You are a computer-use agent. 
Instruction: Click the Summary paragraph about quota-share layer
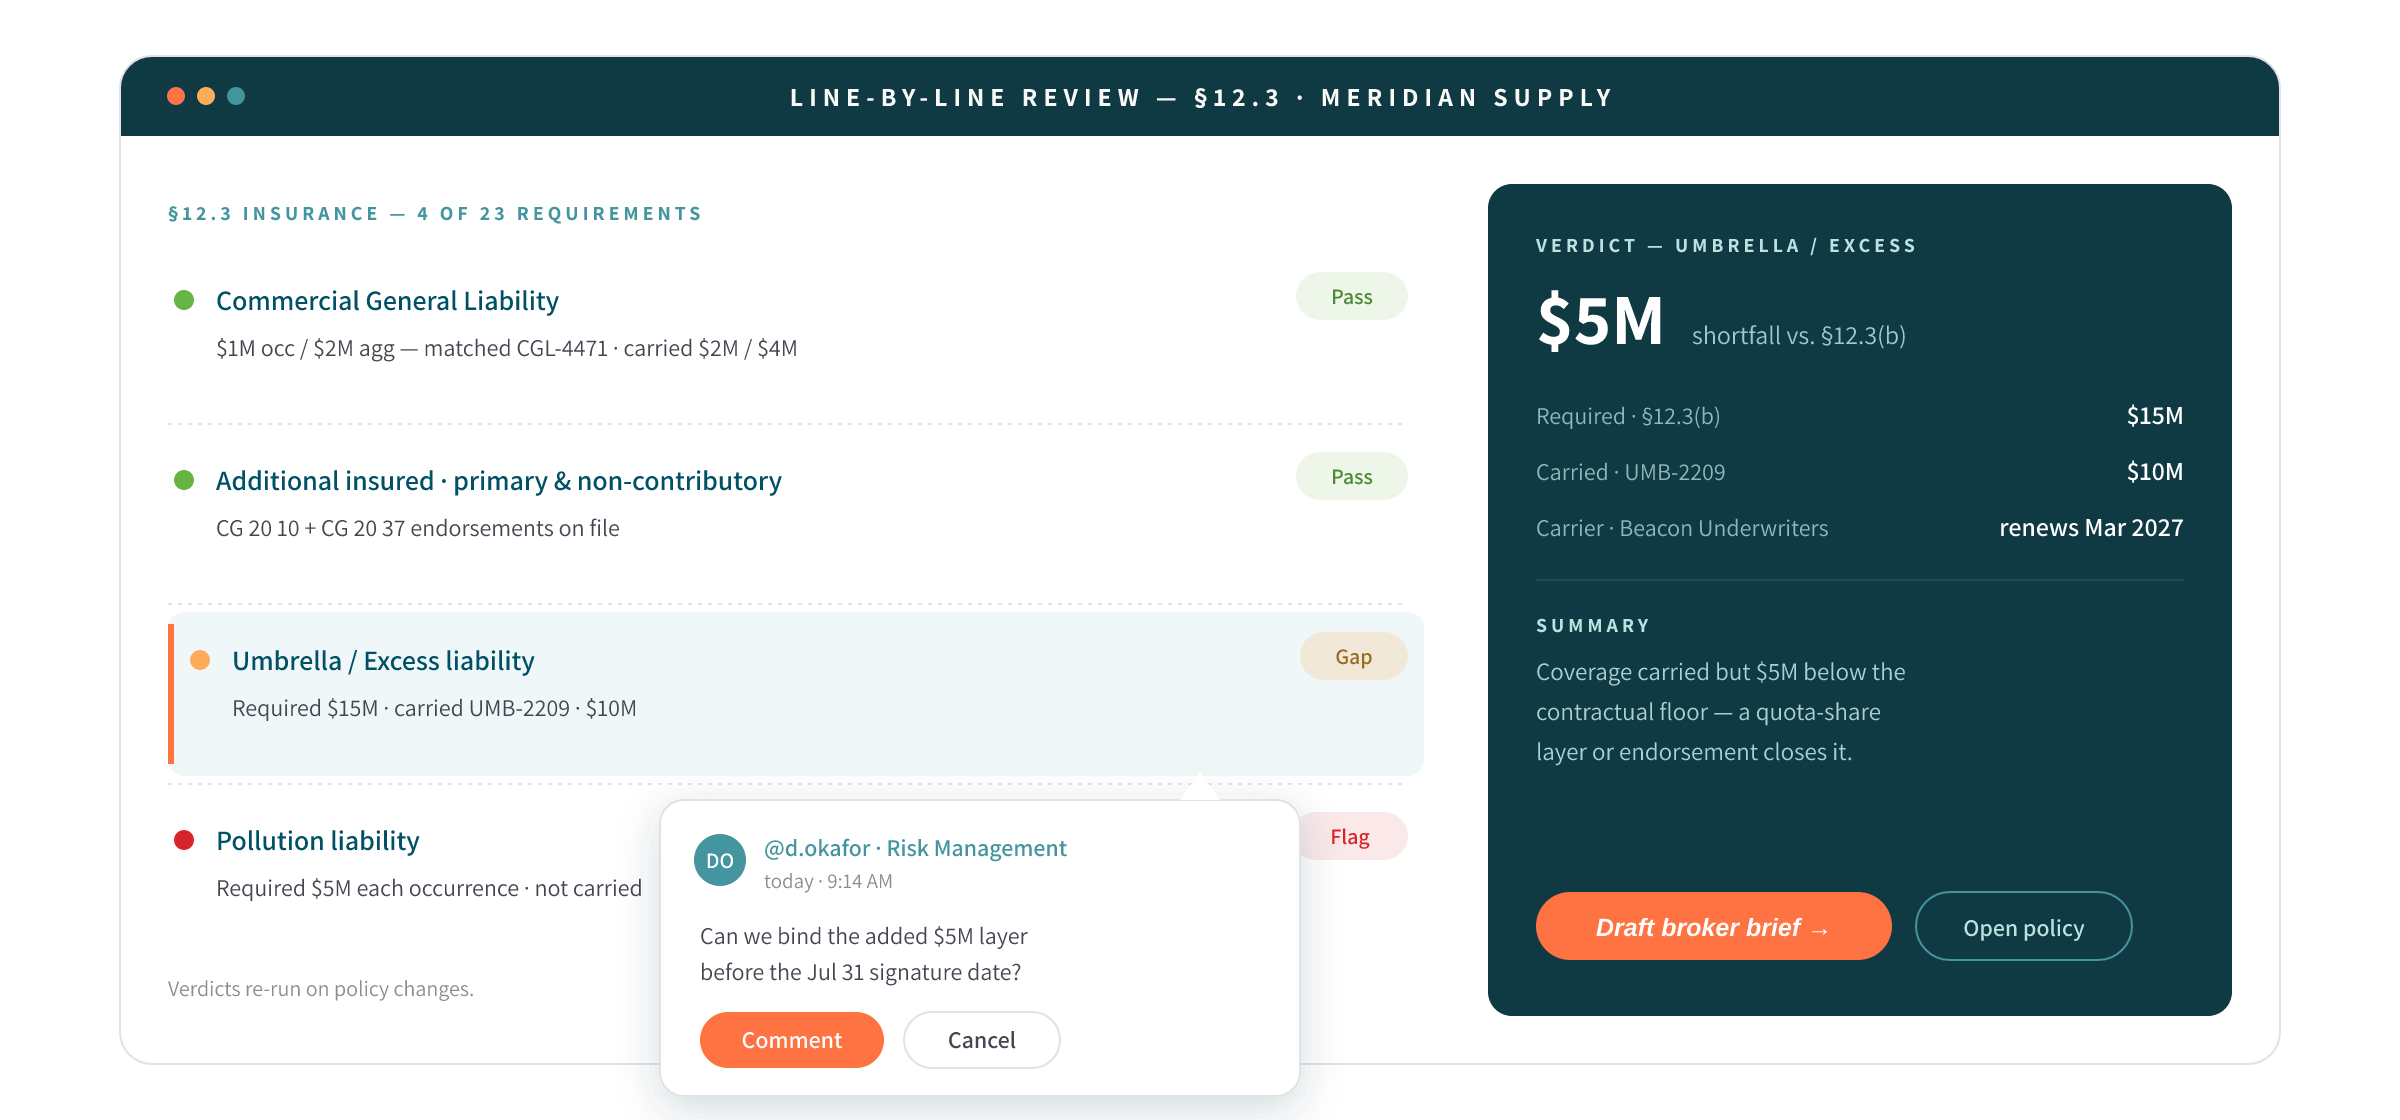[1721, 712]
